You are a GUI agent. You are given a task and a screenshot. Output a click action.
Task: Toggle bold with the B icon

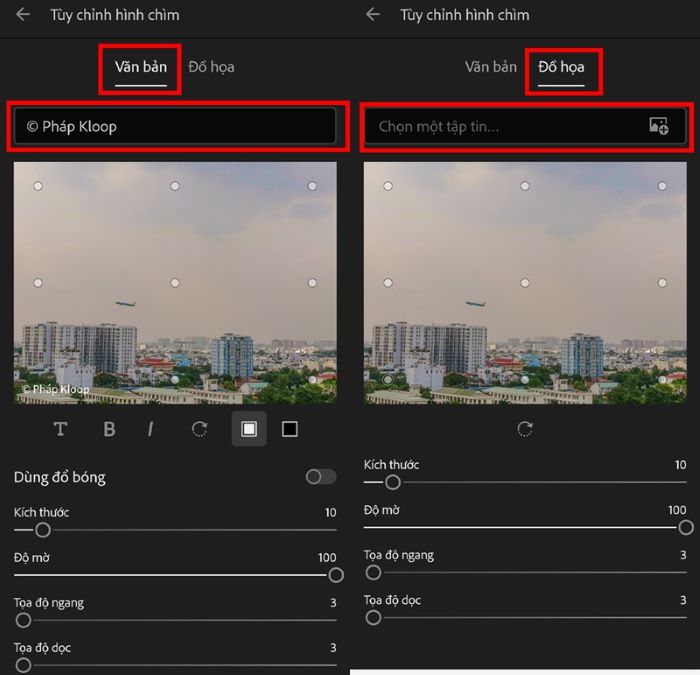coord(109,429)
